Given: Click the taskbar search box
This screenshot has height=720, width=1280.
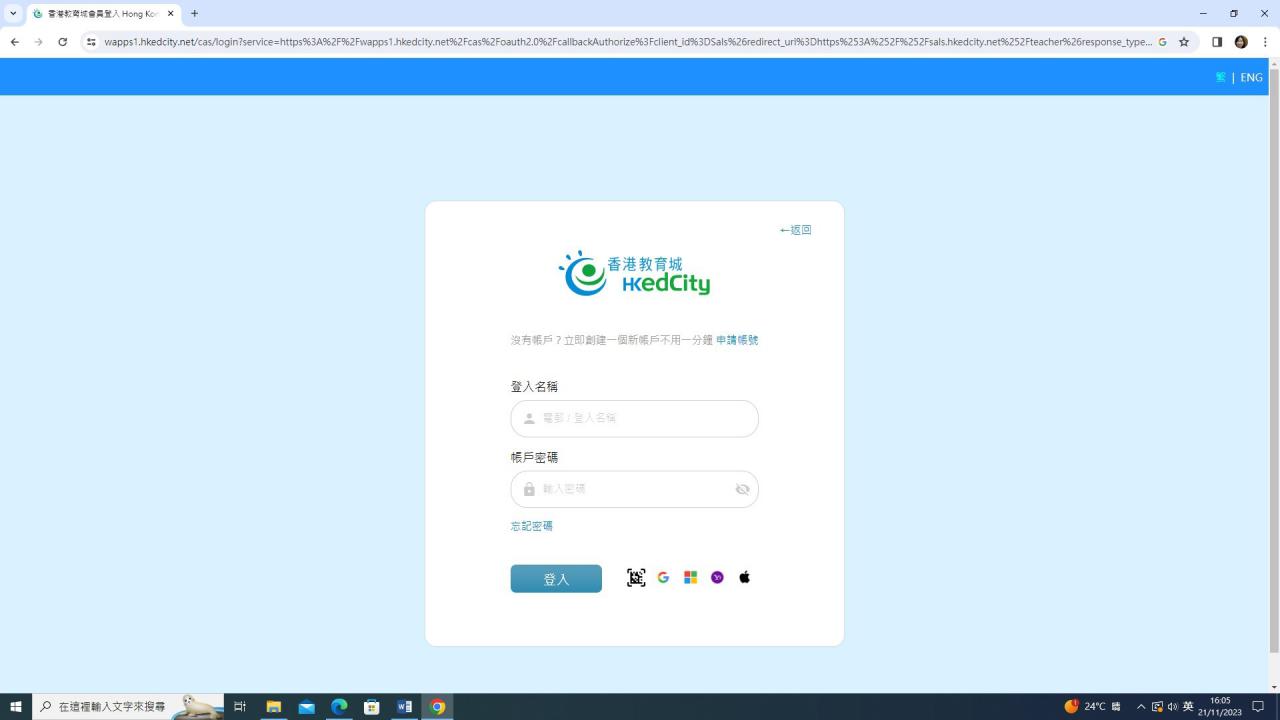Looking at the screenshot, I should (128, 707).
